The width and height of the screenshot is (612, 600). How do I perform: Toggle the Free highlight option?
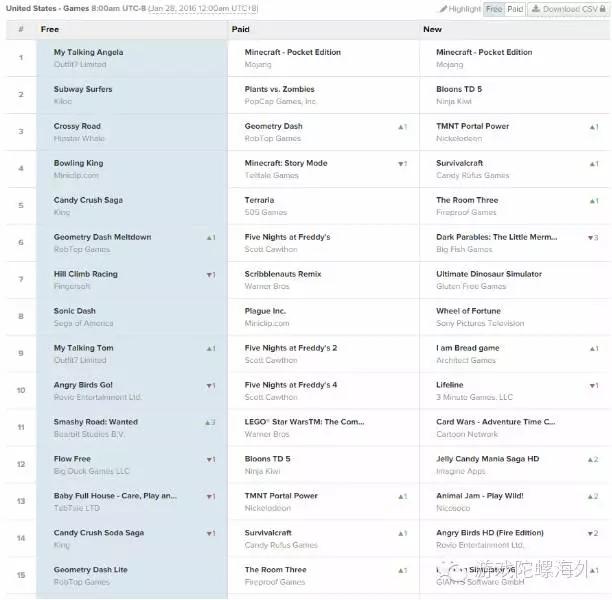tap(494, 9)
